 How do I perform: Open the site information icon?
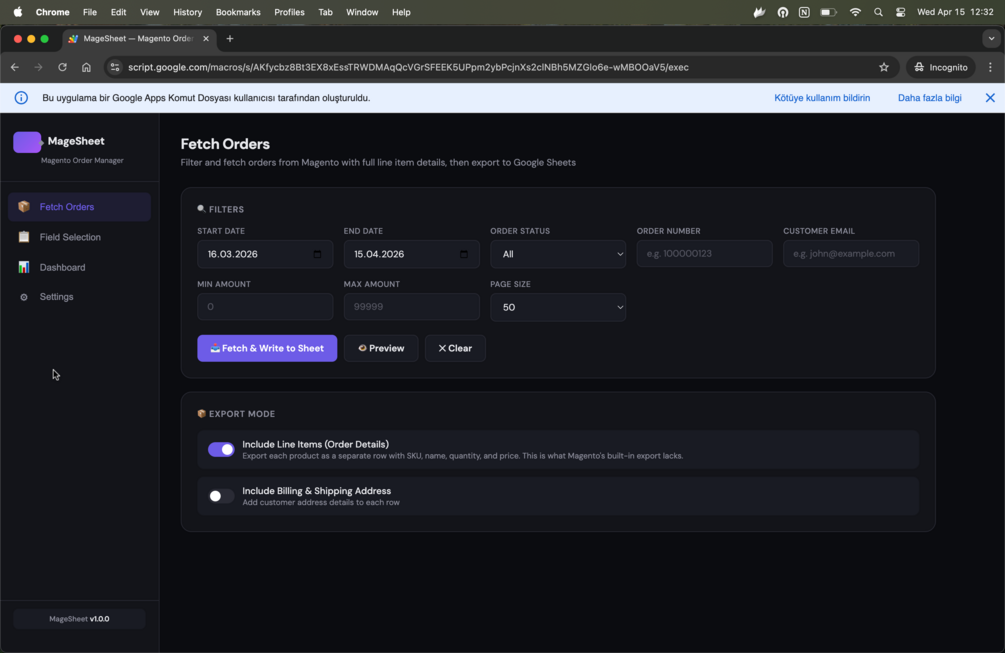click(x=115, y=67)
